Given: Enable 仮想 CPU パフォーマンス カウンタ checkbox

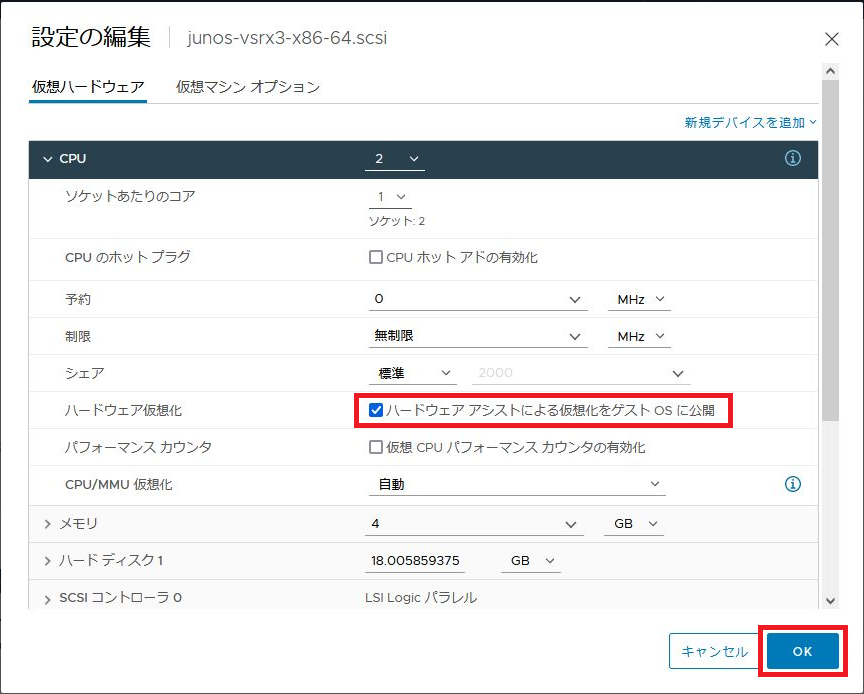Looking at the screenshot, I should coord(376,447).
